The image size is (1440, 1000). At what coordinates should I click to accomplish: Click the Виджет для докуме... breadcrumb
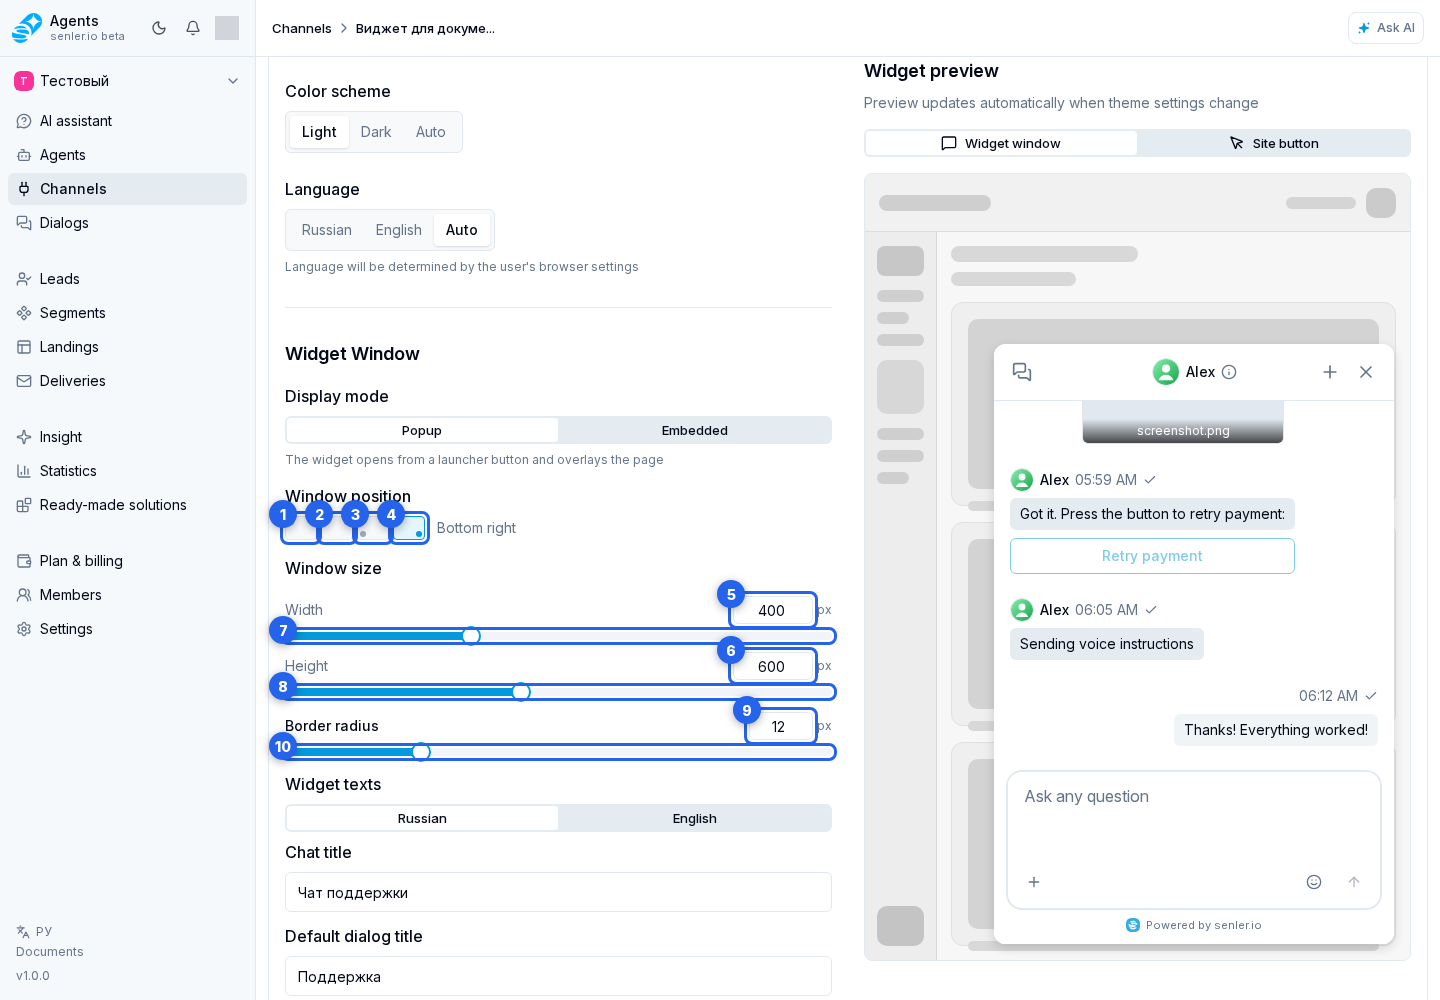pos(425,28)
